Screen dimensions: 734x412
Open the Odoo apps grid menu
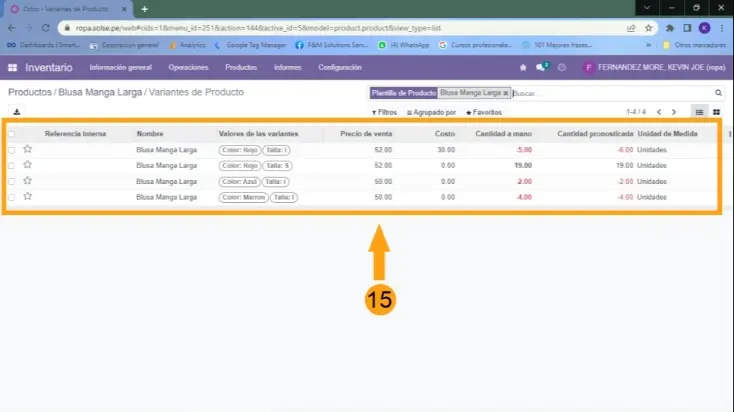click(x=12, y=67)
